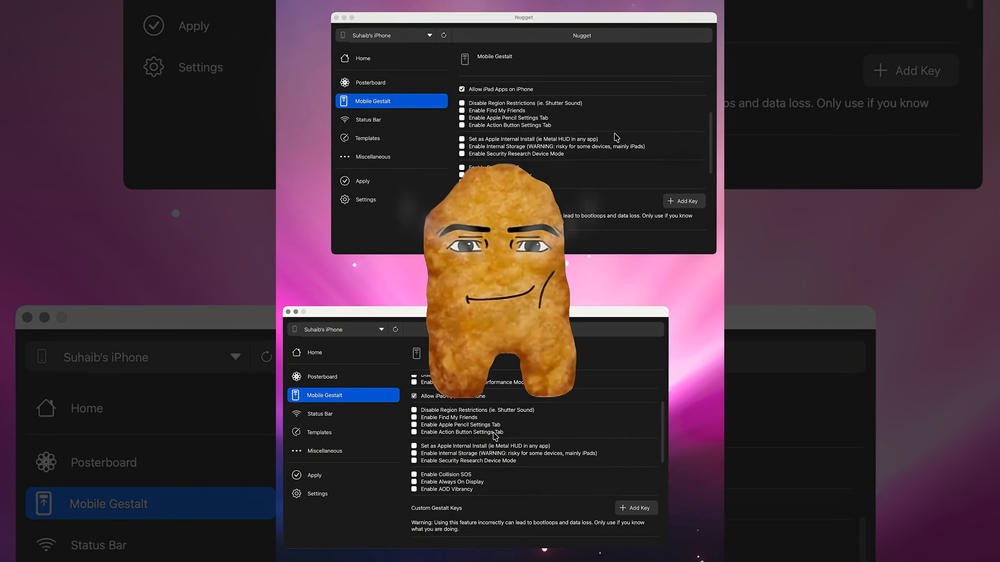This screenshot has width=1000, height=562.
Task: Select Mobile Gestalt tab in top Nugget window
Action: [392, 101]
